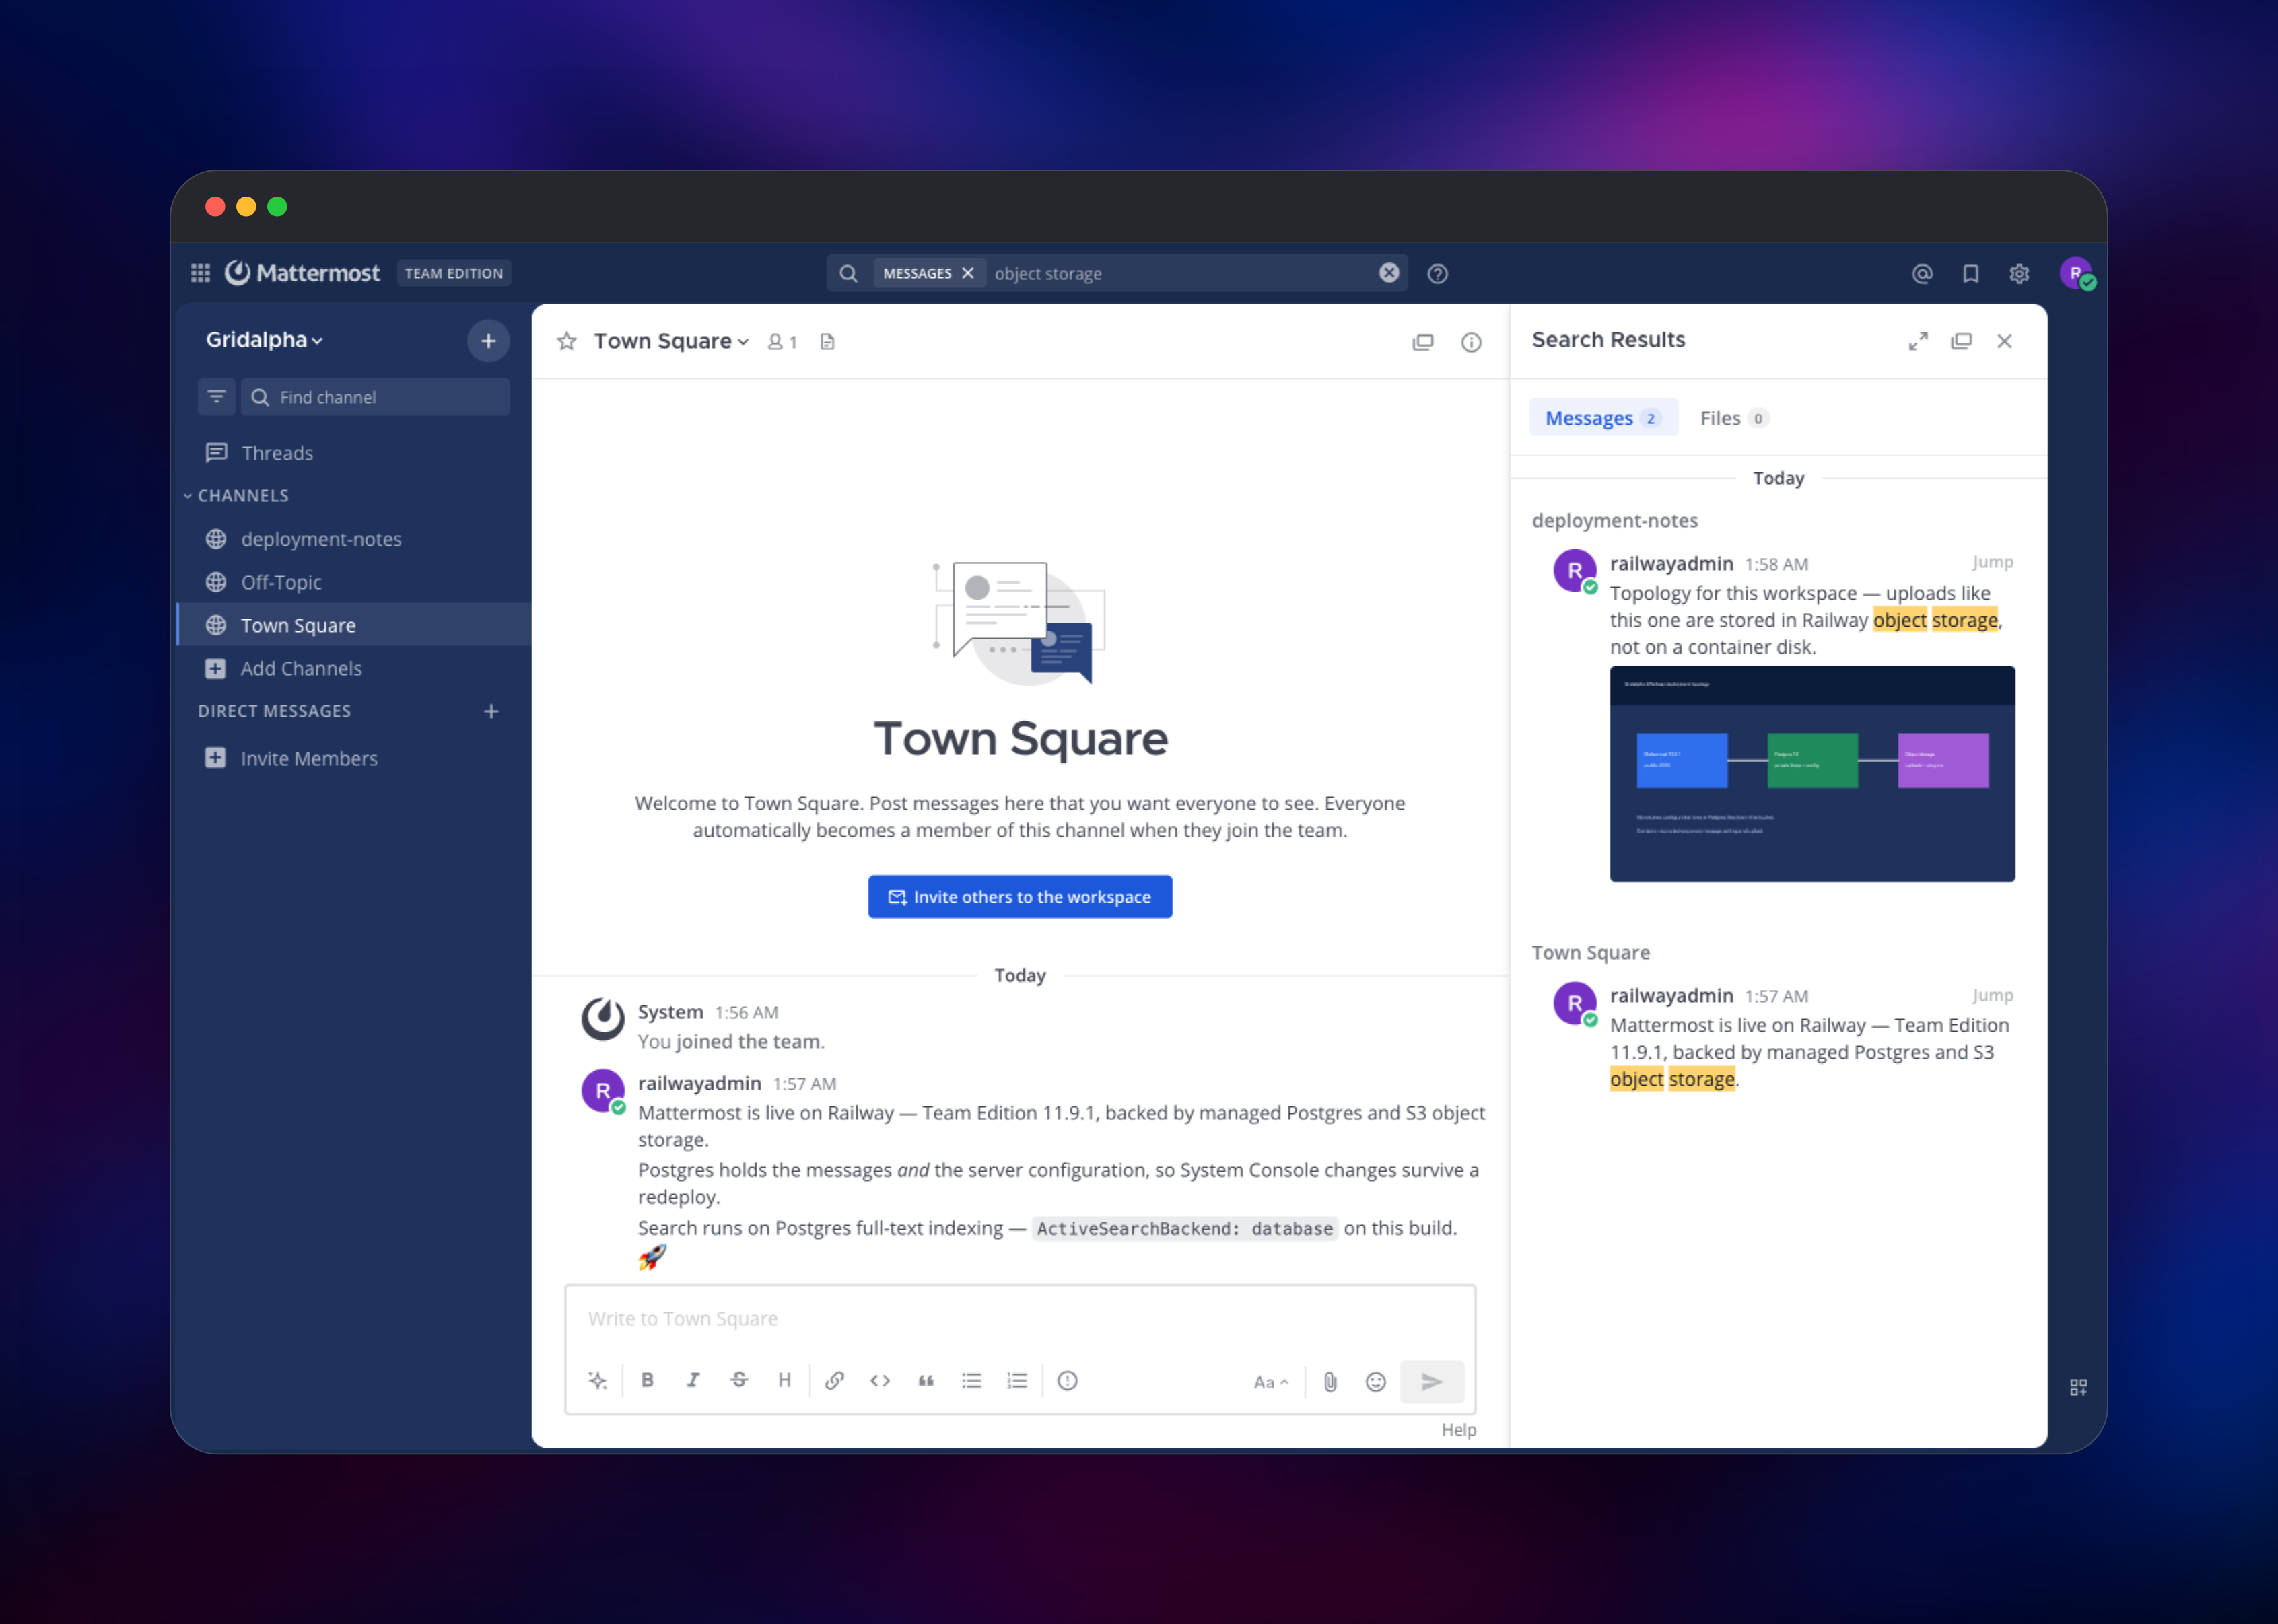
Task: Click the Search Results window-stack icon
Action: (x=1961, y=341)
